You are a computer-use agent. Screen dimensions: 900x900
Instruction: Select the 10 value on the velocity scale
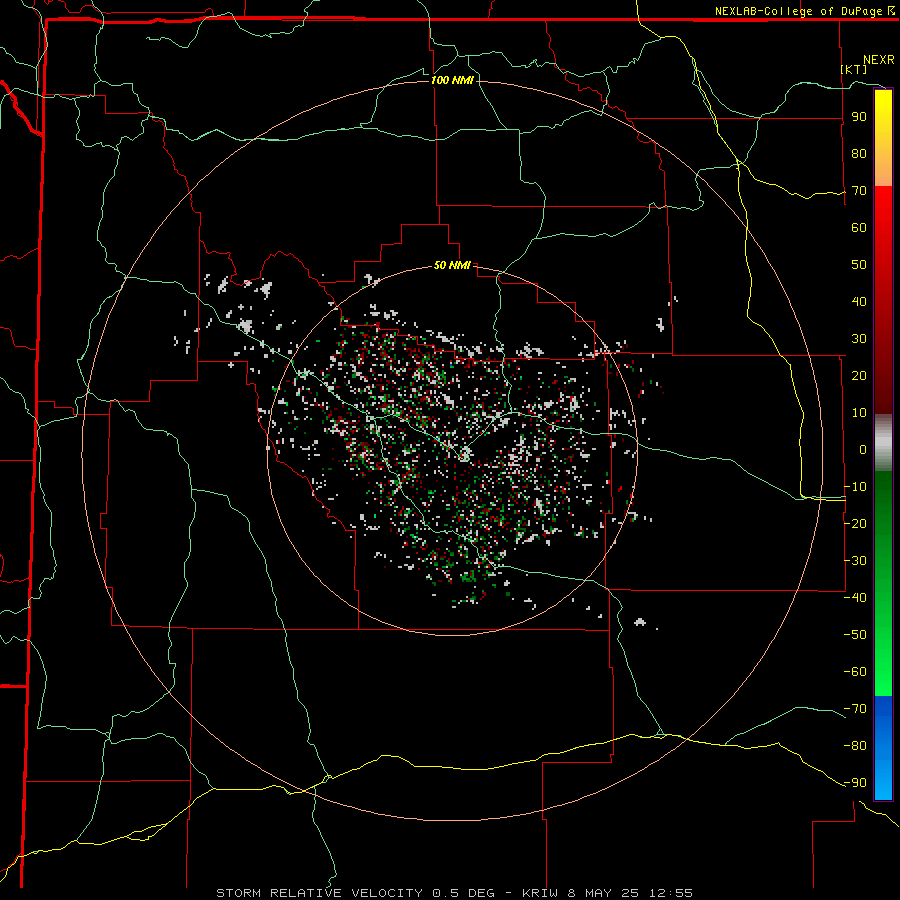coord(859,413)
